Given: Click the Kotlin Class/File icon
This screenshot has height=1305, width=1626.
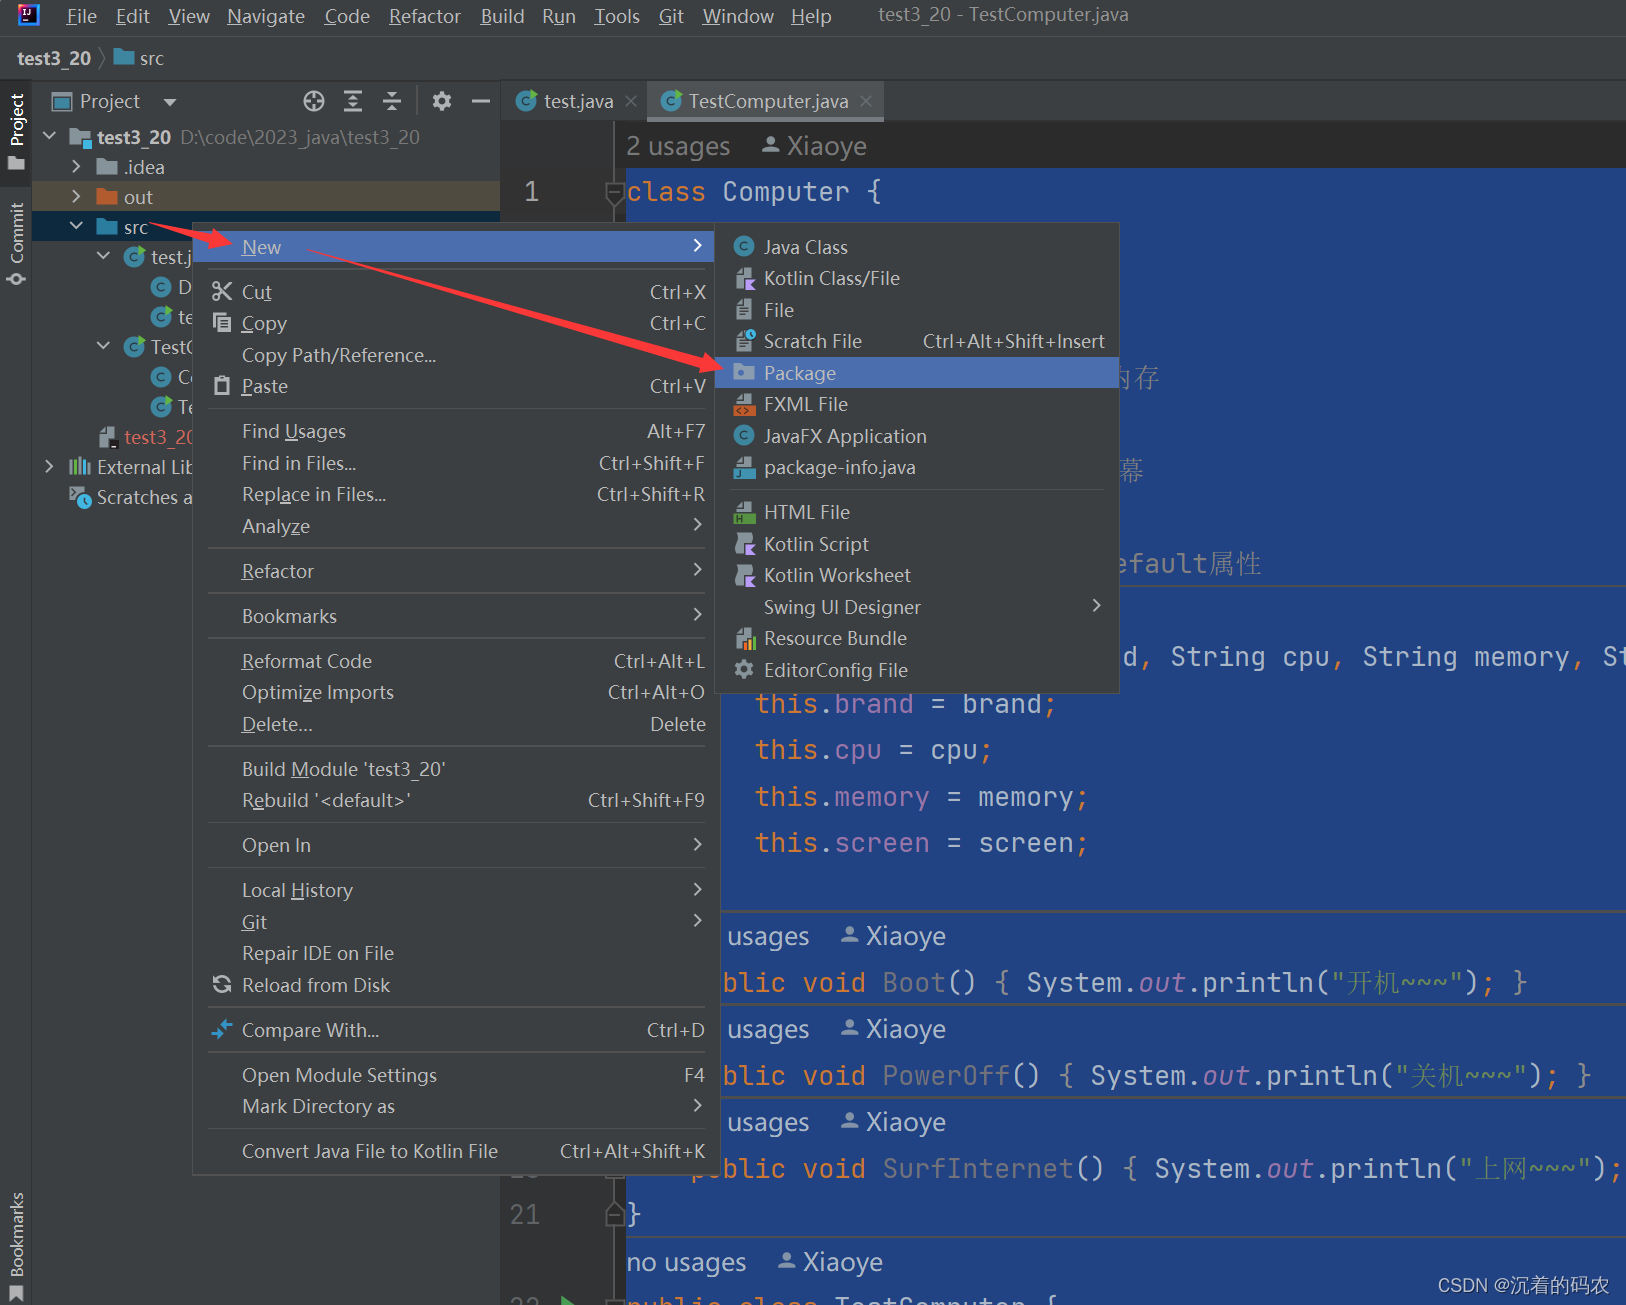Looking at the screenshot, I should point(744,278).
